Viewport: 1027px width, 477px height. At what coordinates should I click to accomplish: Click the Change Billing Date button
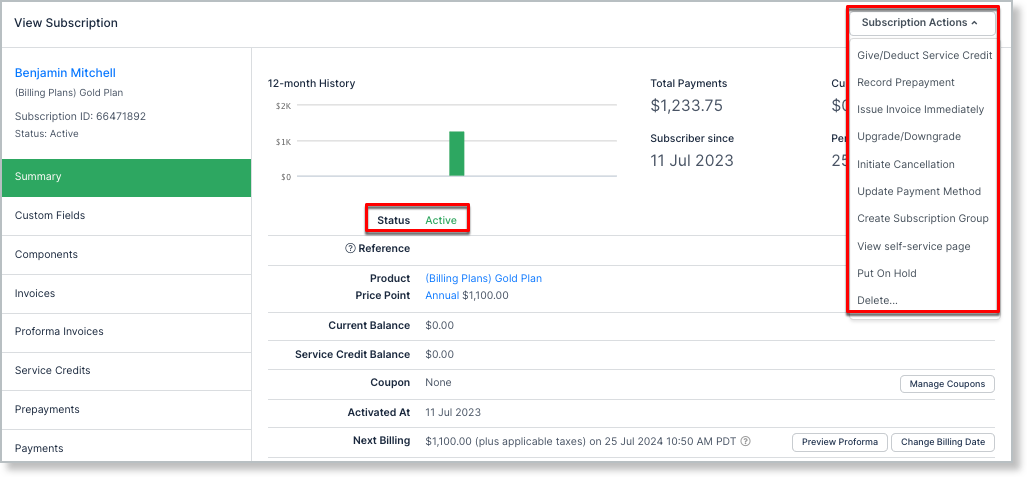[x=942, y=442]
